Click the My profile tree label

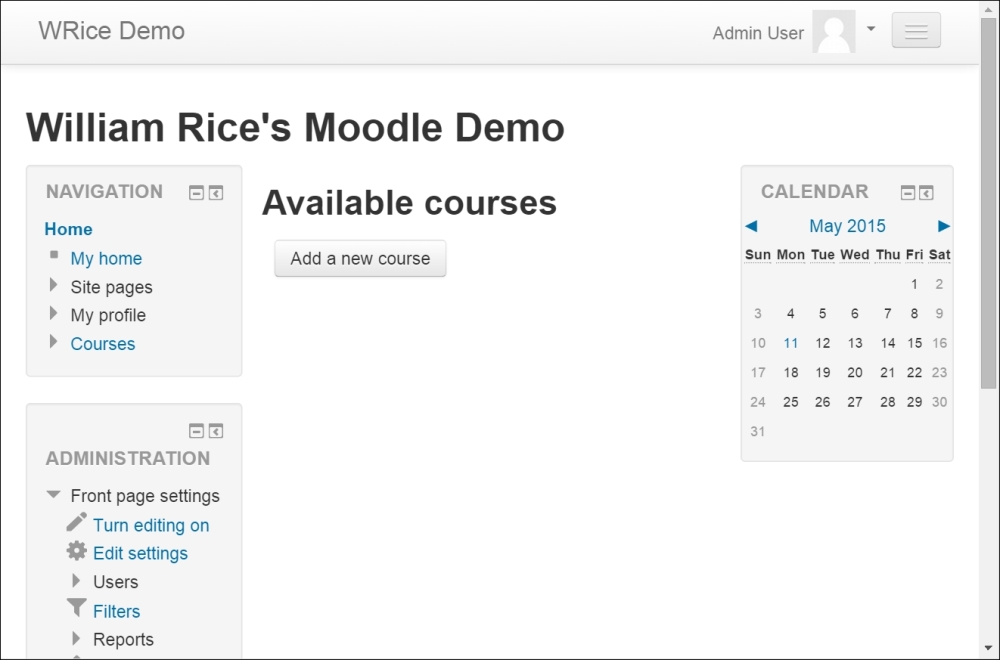coord(108,315)
